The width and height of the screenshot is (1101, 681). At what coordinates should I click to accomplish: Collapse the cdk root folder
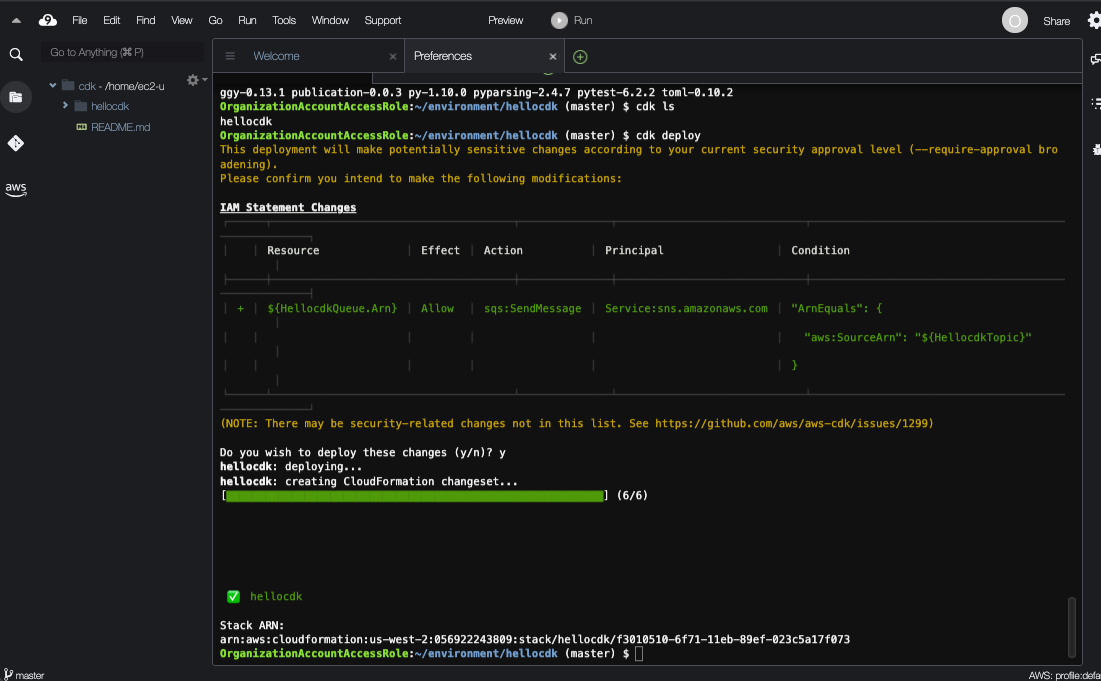click(x=53, y=86)
